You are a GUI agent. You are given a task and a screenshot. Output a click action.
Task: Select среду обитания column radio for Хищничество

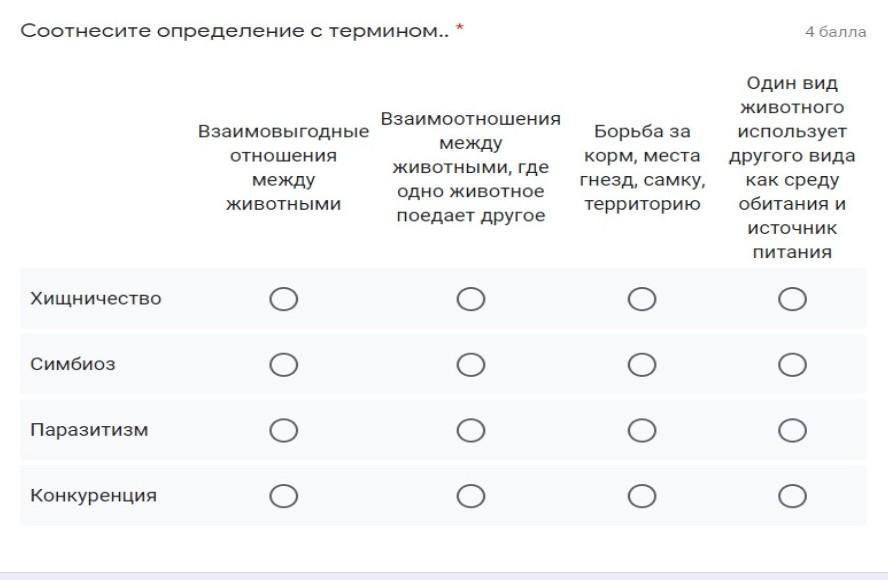point(792,299)
